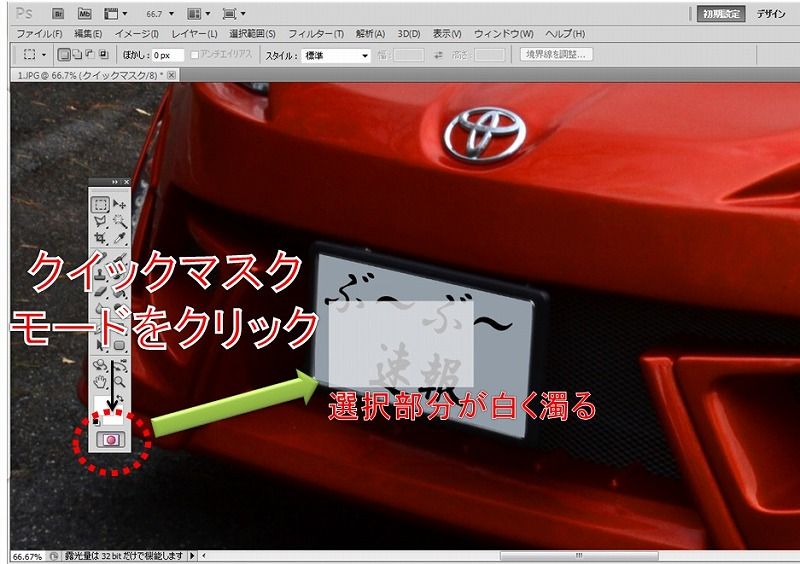Viewport: 800px width, 564px height.
Task: Select the Path Selection arrow tool
Action: point(100,346)
